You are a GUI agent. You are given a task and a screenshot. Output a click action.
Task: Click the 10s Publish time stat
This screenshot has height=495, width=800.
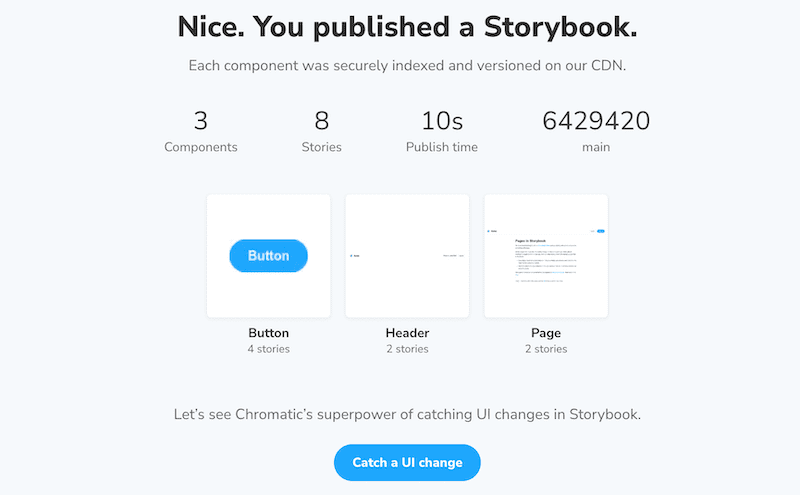point(441,122)
